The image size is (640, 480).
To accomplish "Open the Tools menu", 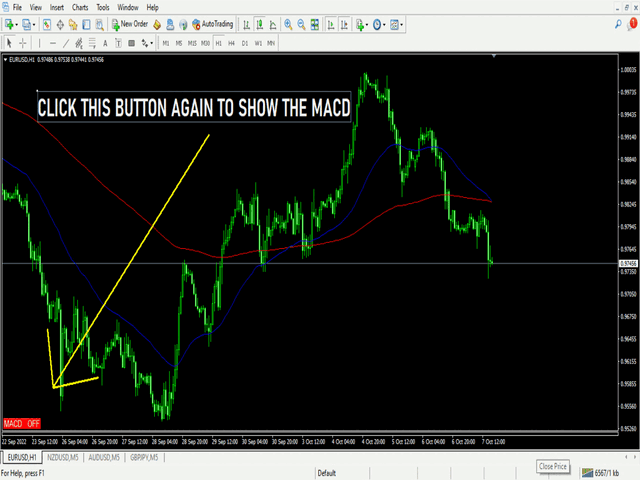I will [x=103, y=7].
